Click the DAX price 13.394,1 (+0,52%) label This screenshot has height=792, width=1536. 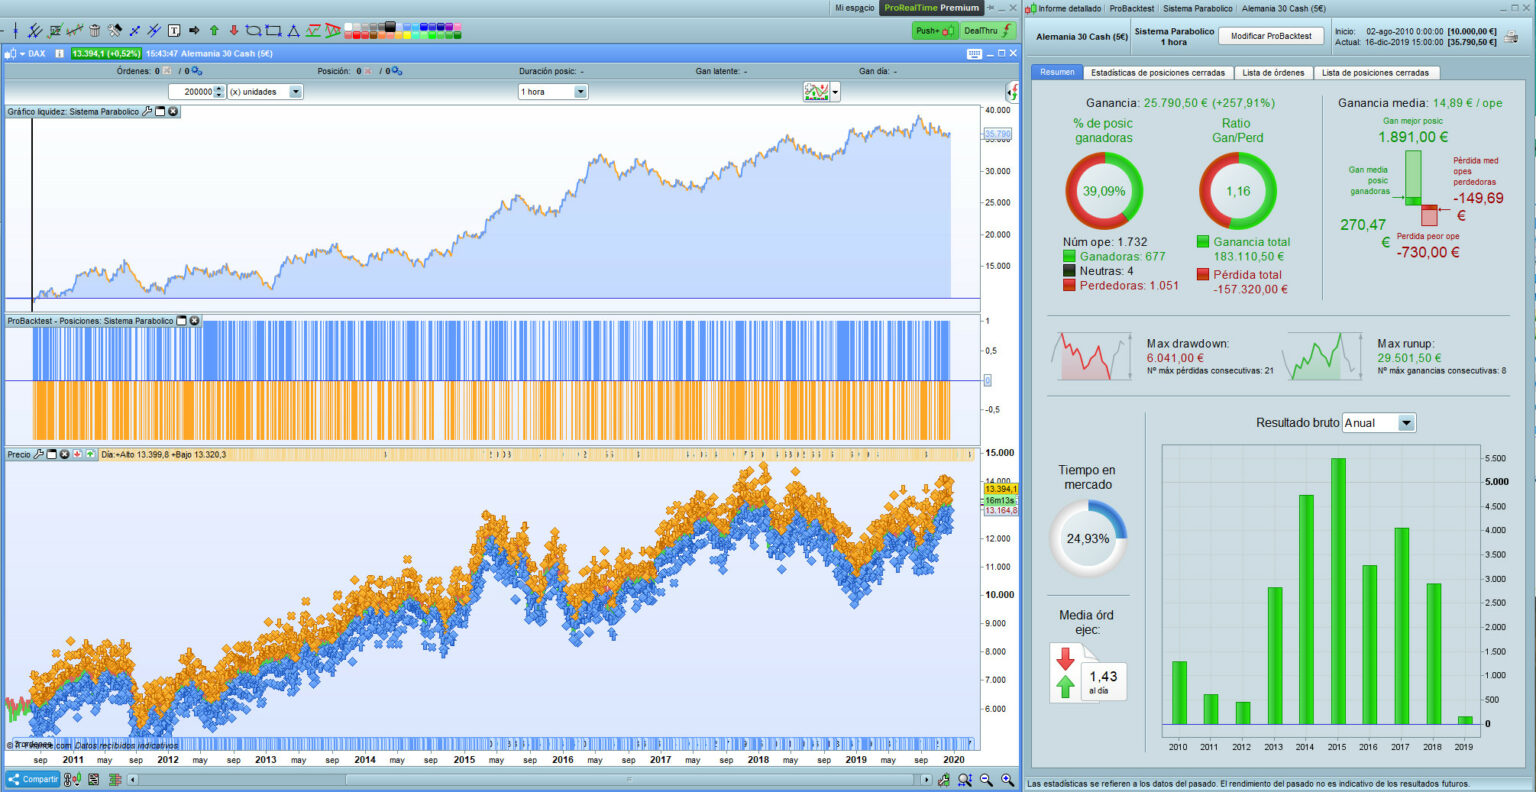pos(105,54)
